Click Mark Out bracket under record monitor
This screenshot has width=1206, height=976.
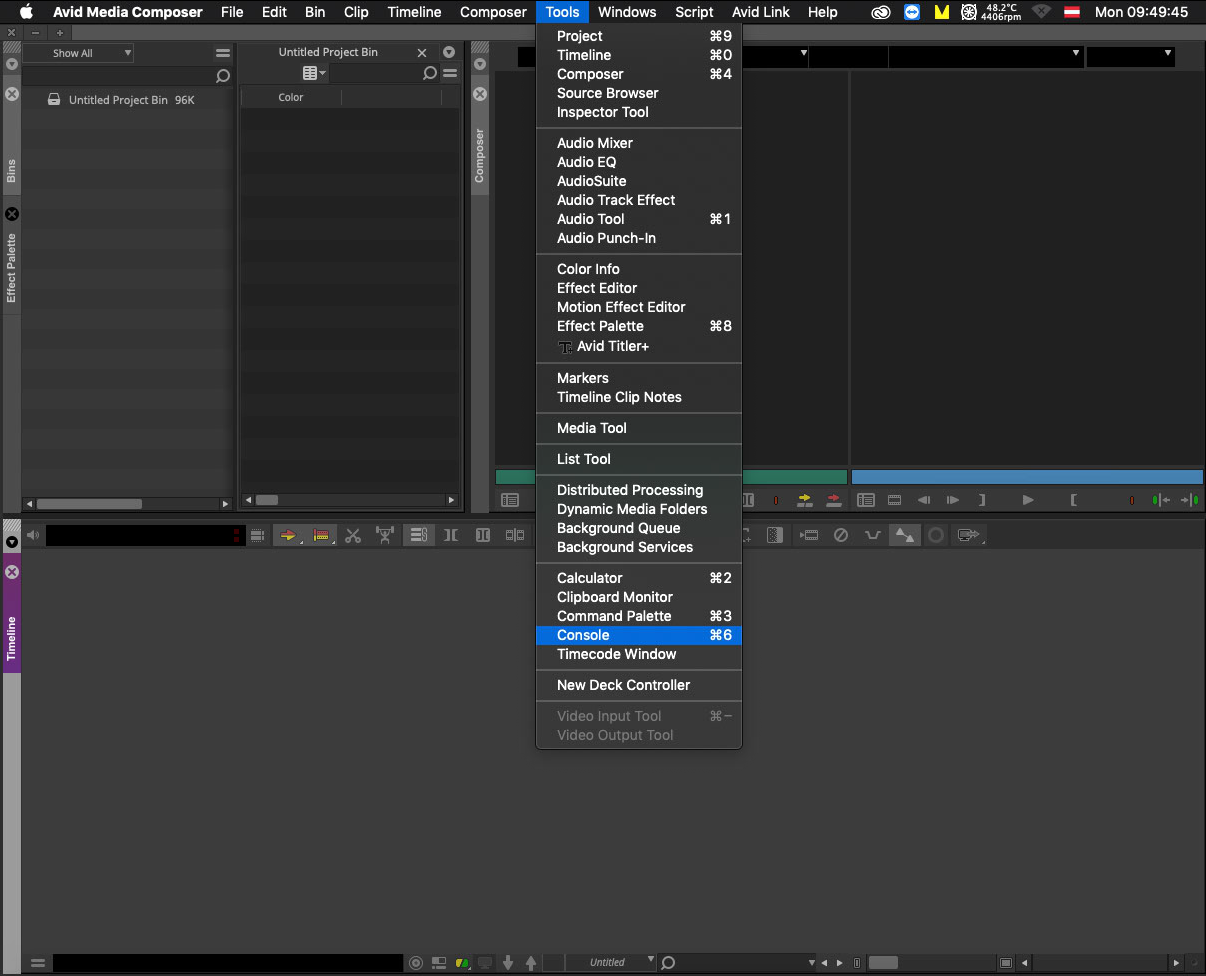[982, 500]
